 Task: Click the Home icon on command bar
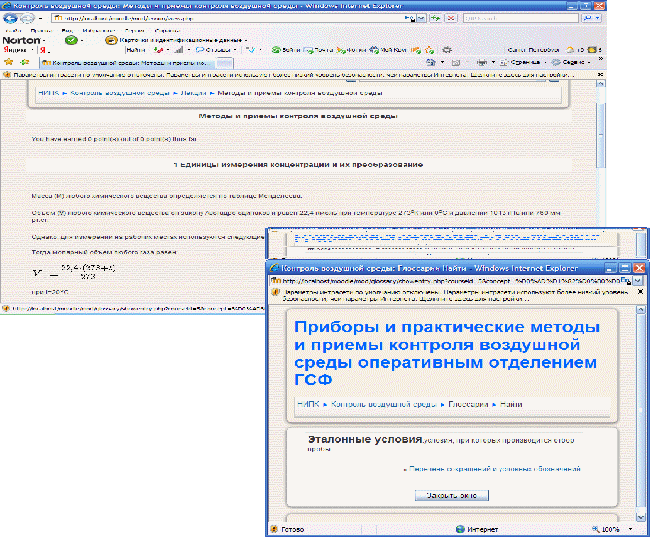tap(431, 62)
